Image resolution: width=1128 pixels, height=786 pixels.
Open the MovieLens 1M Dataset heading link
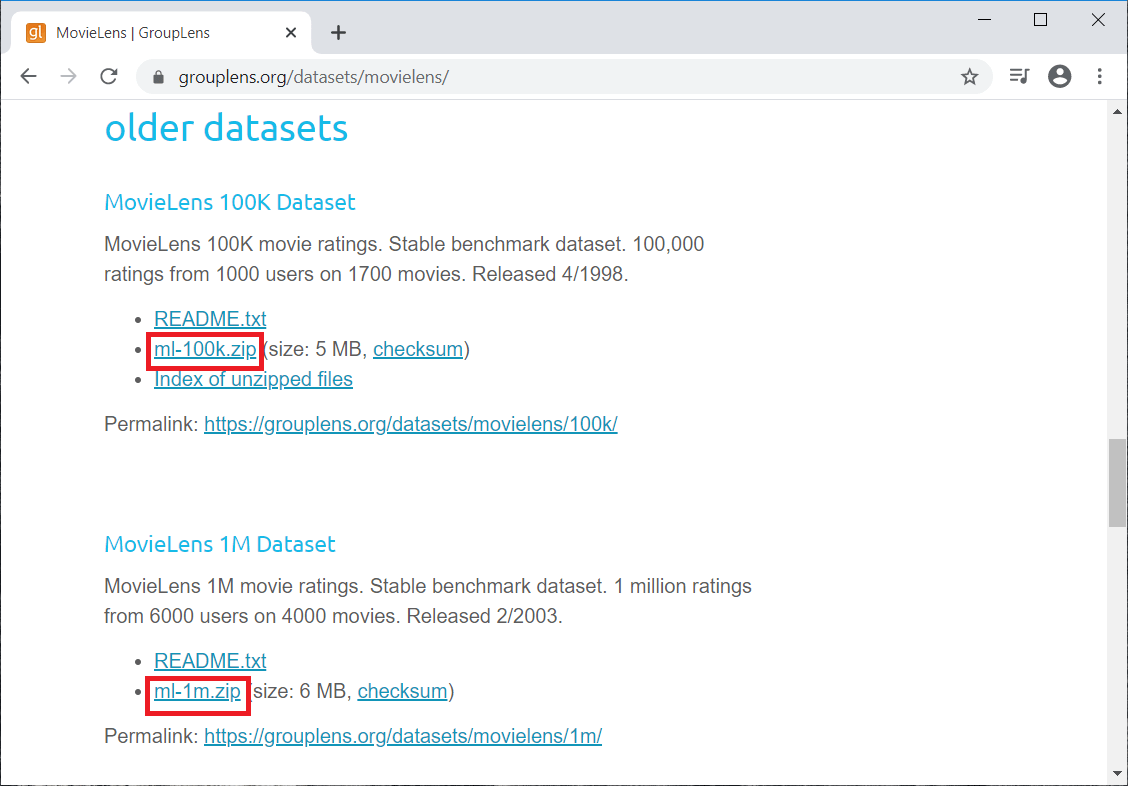[x=220, y=545]
